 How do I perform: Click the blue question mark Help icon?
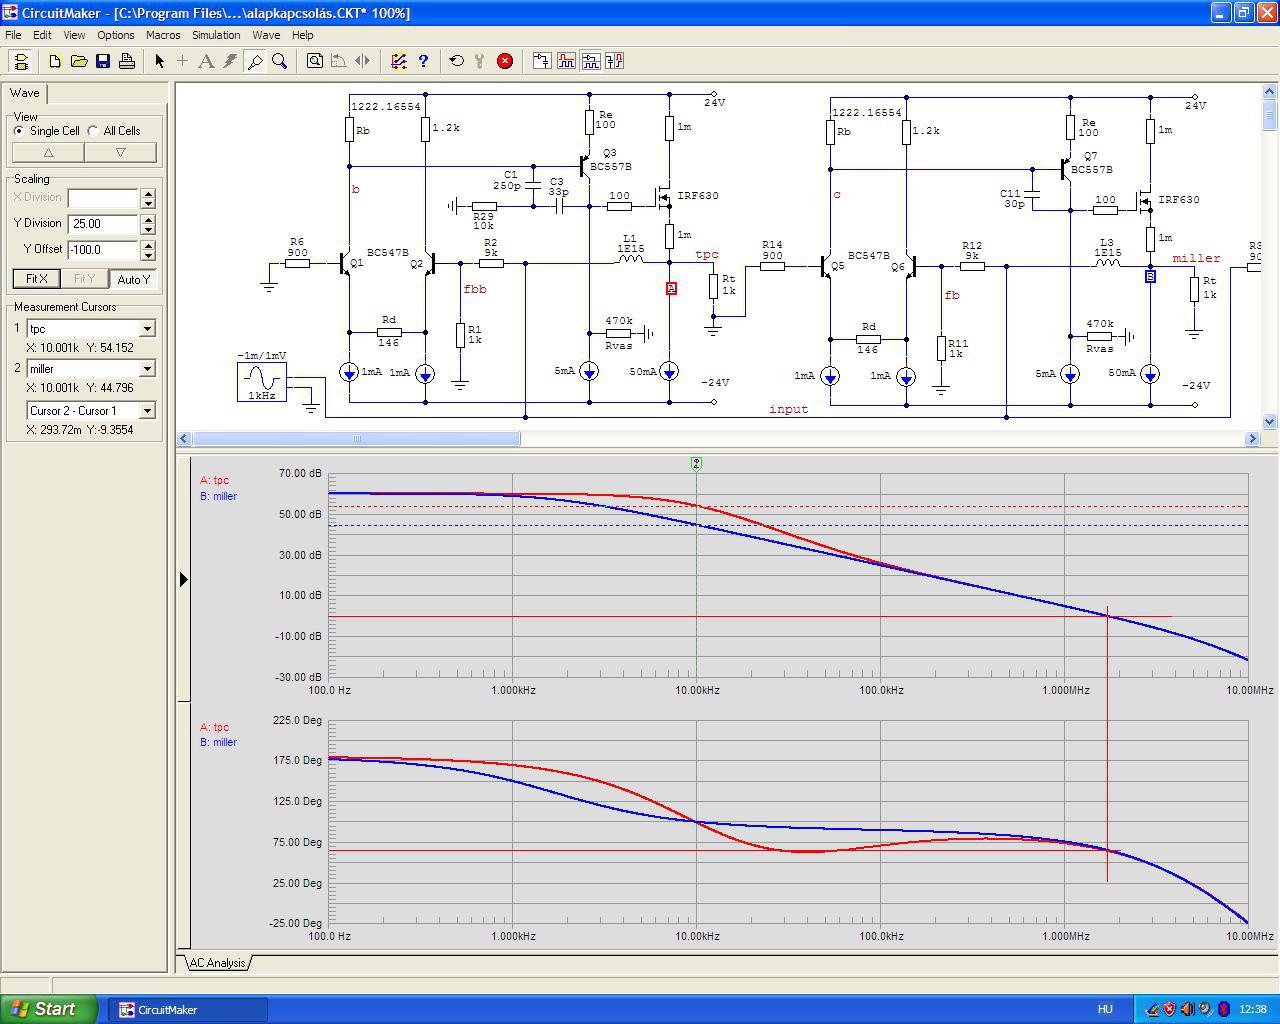423,61
